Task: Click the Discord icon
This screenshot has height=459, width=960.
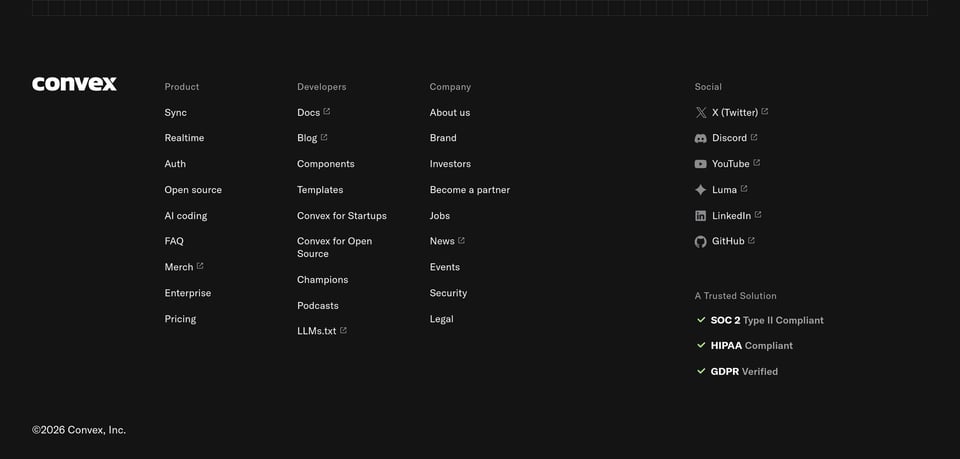Action: coord(701,138)
